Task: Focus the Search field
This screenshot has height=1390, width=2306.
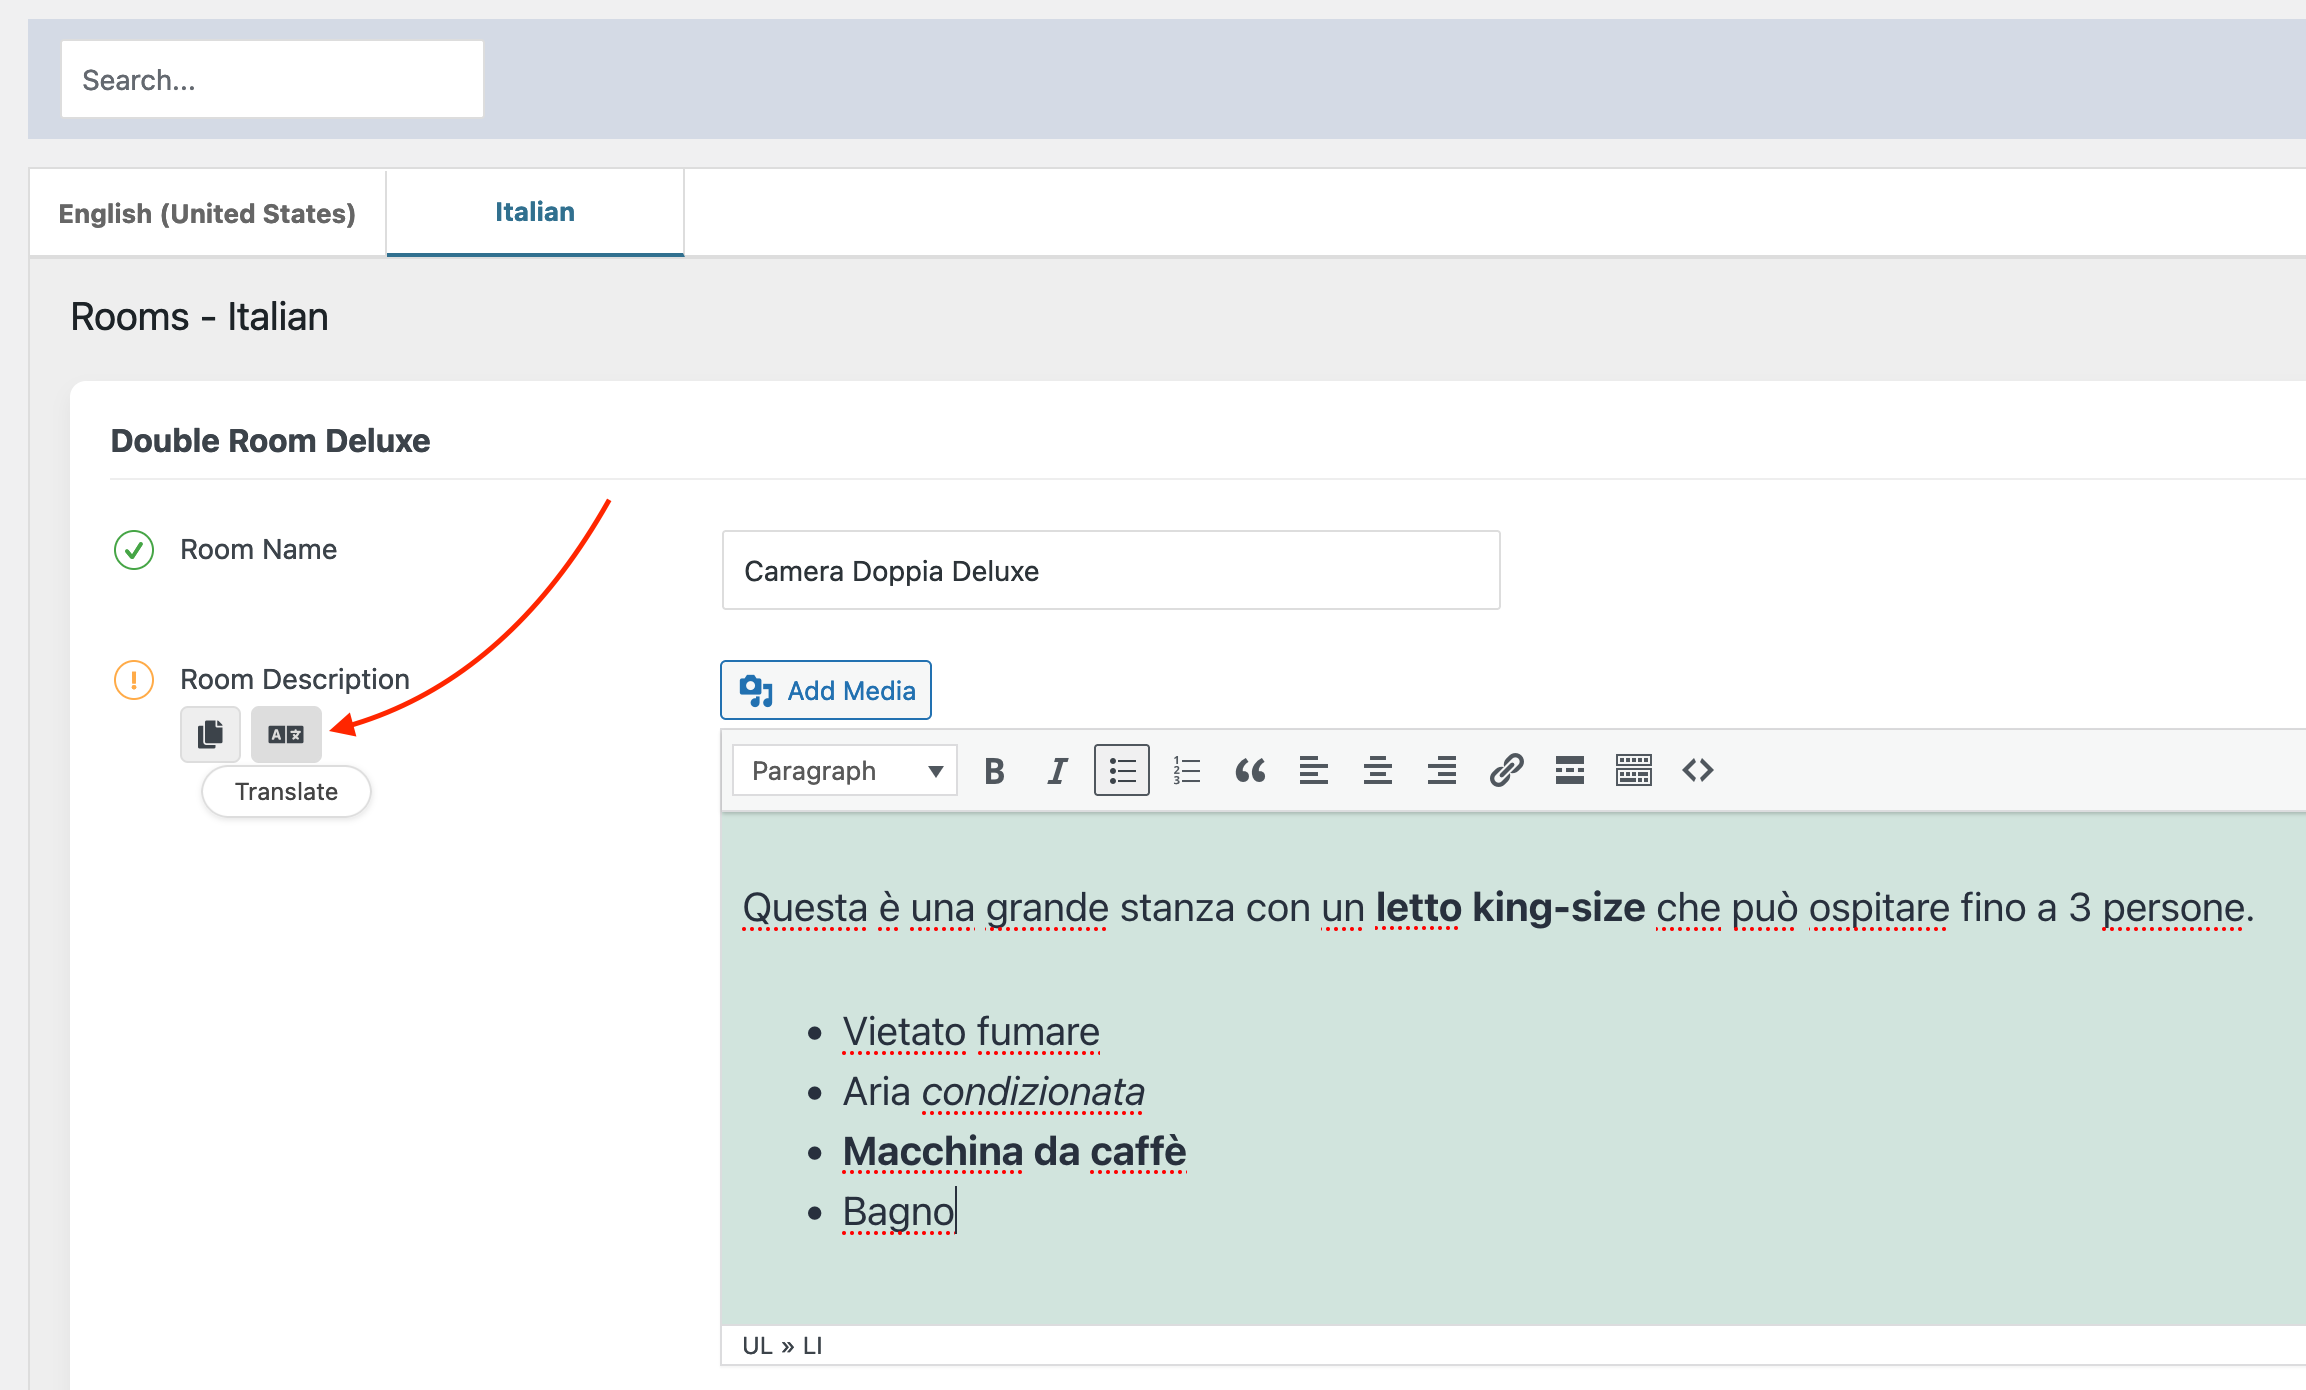Action: point(272,79)
